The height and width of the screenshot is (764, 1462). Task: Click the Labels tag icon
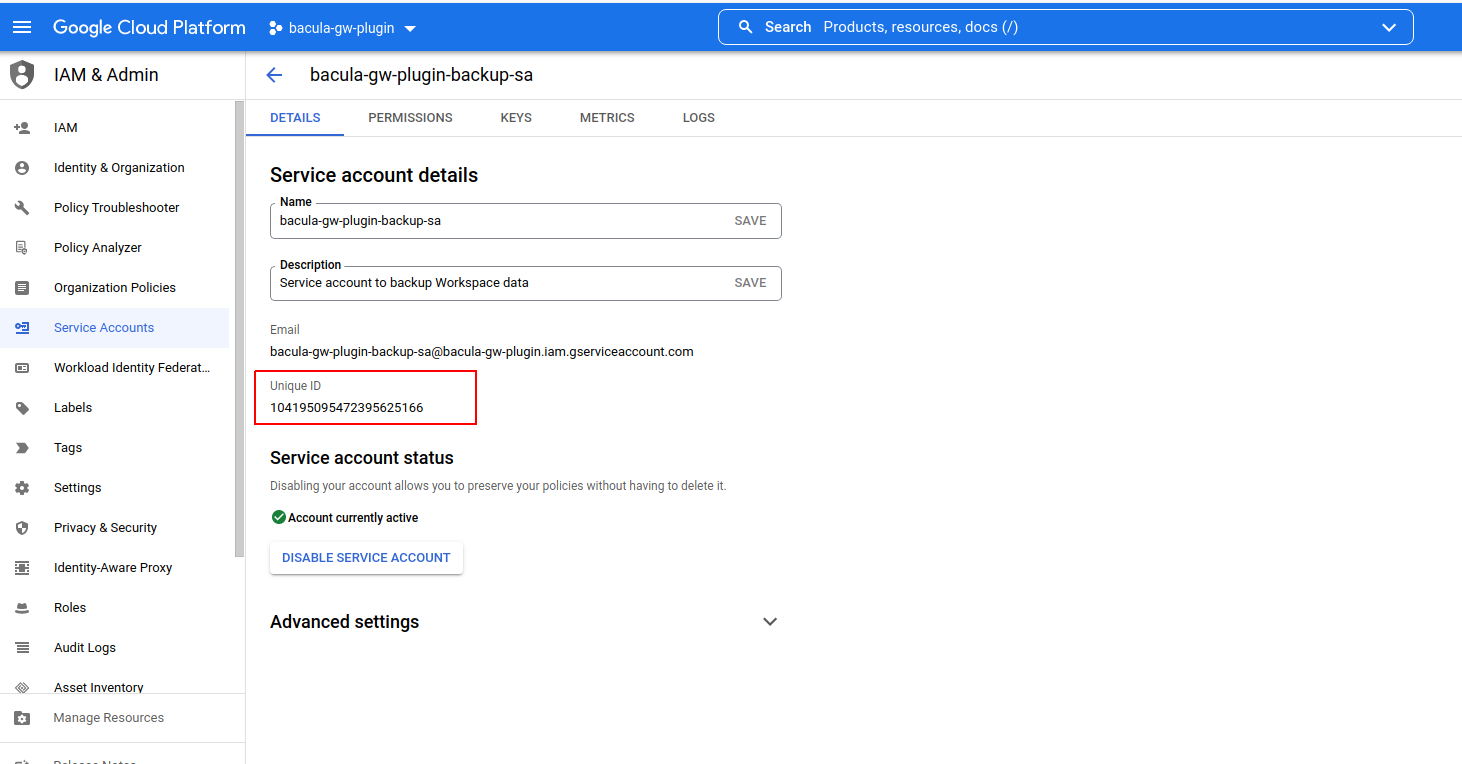click(x=22, y=408)
